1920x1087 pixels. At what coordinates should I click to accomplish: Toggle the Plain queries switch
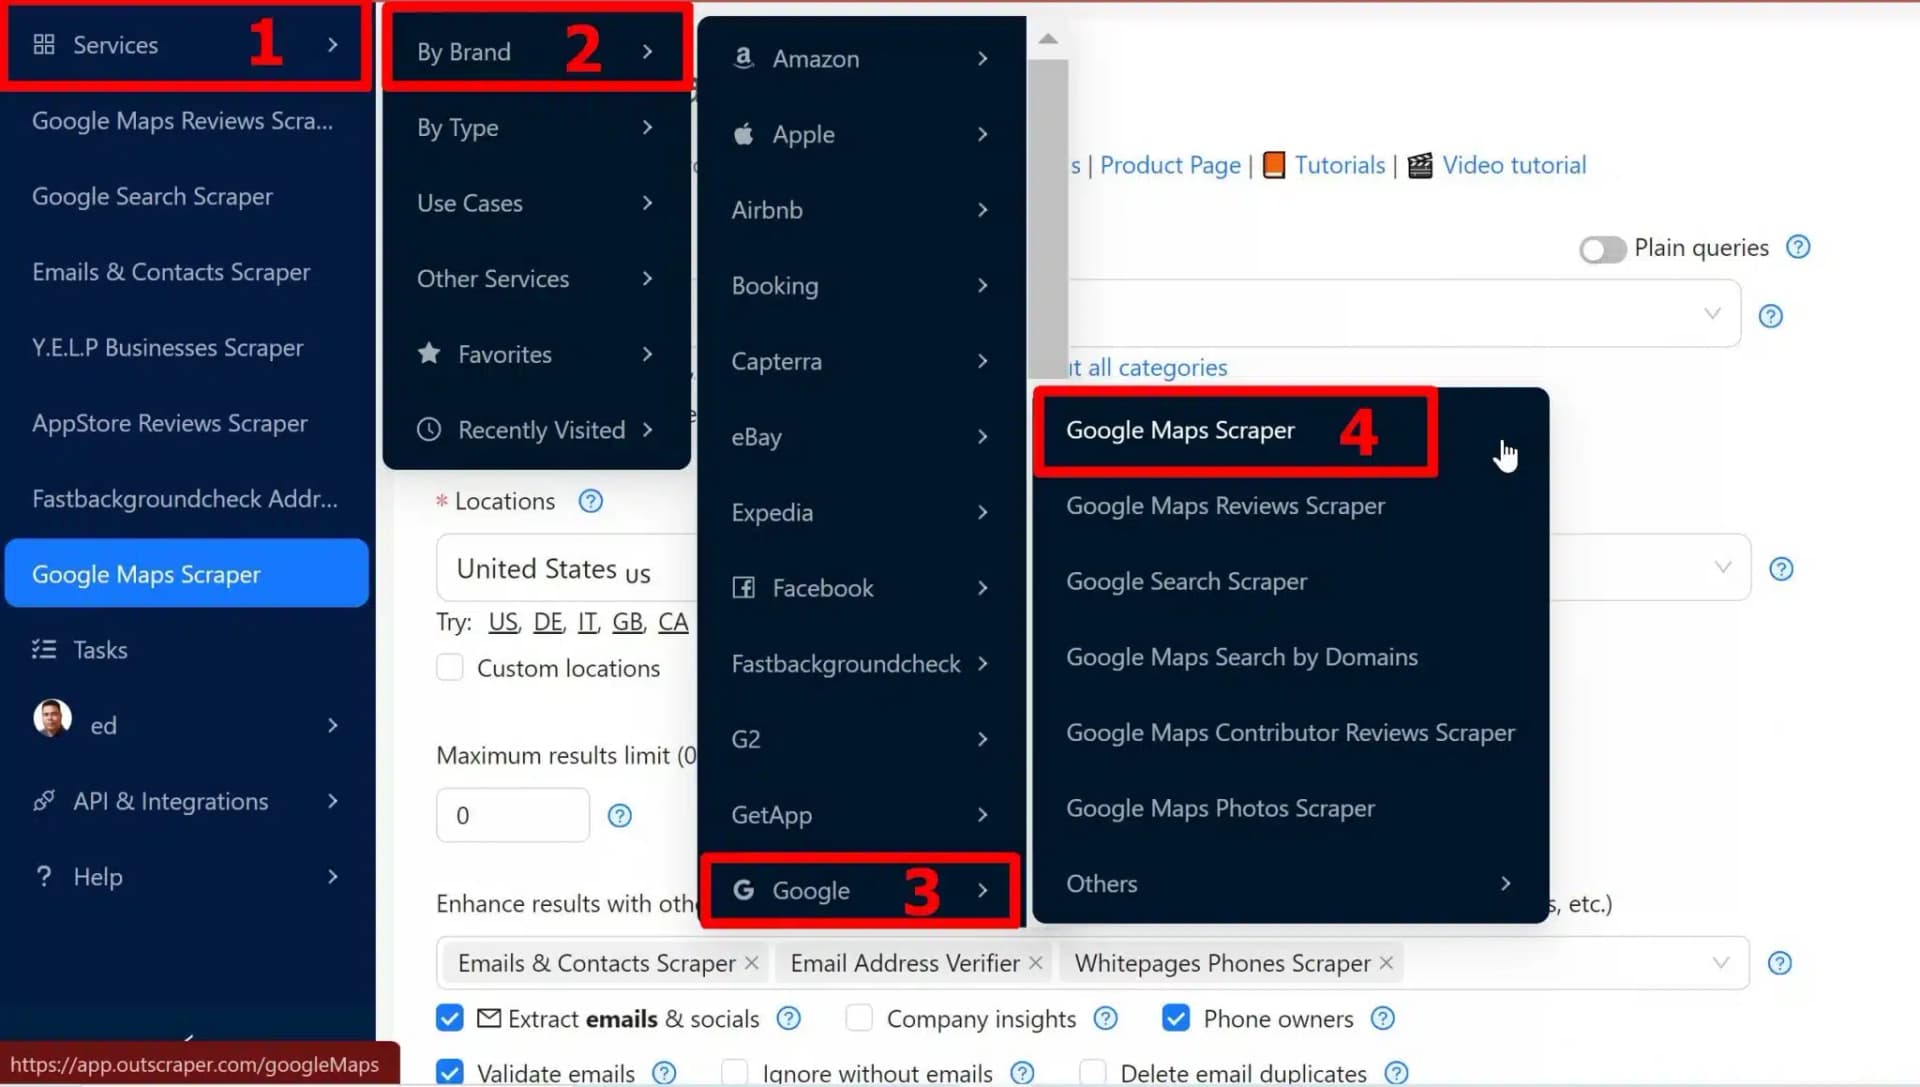point(1603,249)
